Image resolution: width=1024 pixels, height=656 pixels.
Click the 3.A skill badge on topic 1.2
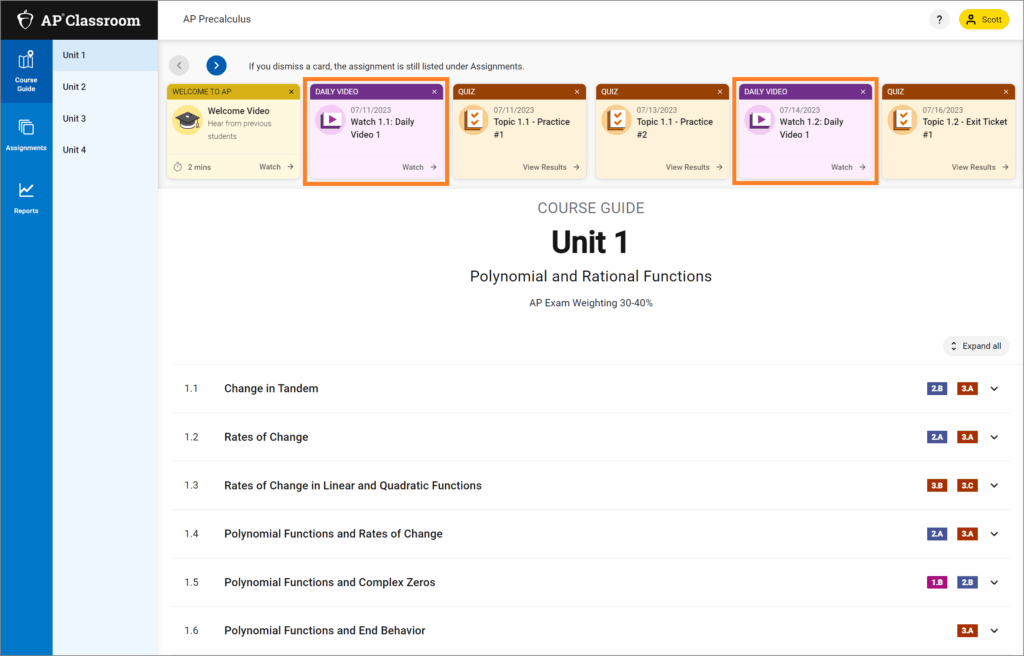(x=967, y=437)
